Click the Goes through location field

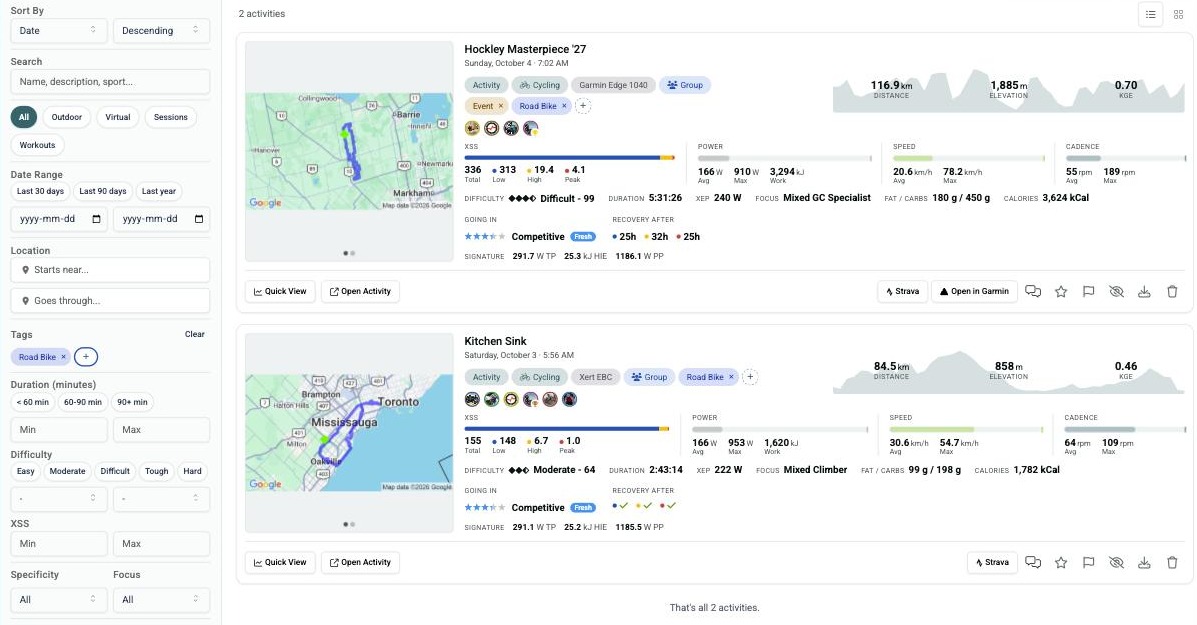click(x=110, y=301)
